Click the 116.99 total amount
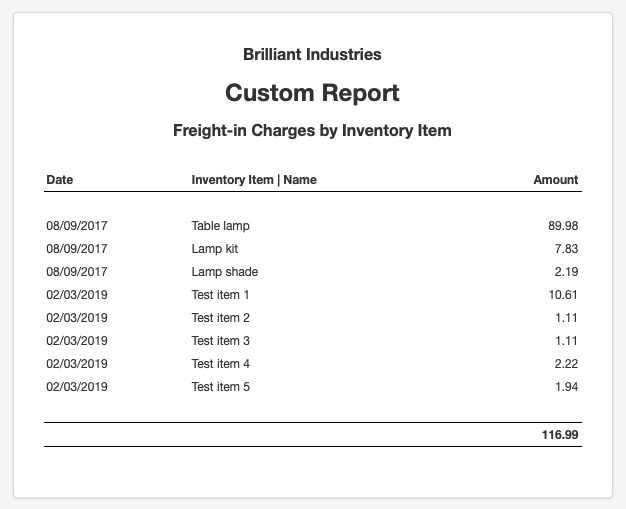This screenshot has width=626, height=509. (x=560, y=435)
